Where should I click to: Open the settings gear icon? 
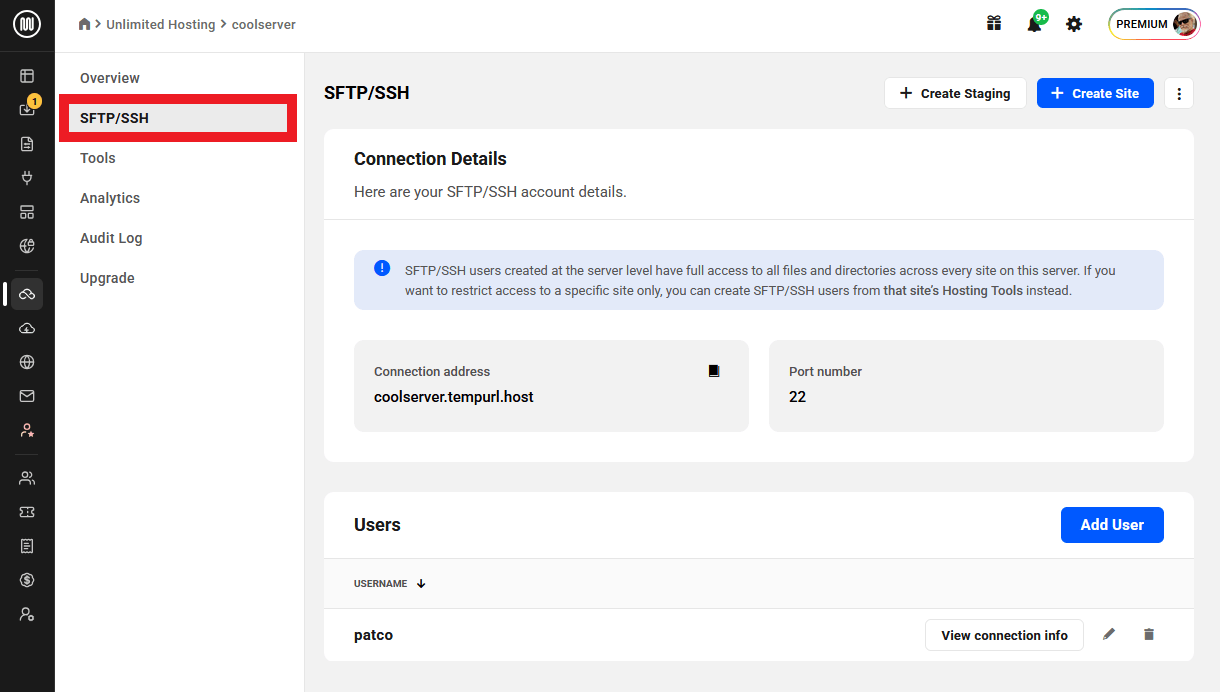[x=1074, y=24]
